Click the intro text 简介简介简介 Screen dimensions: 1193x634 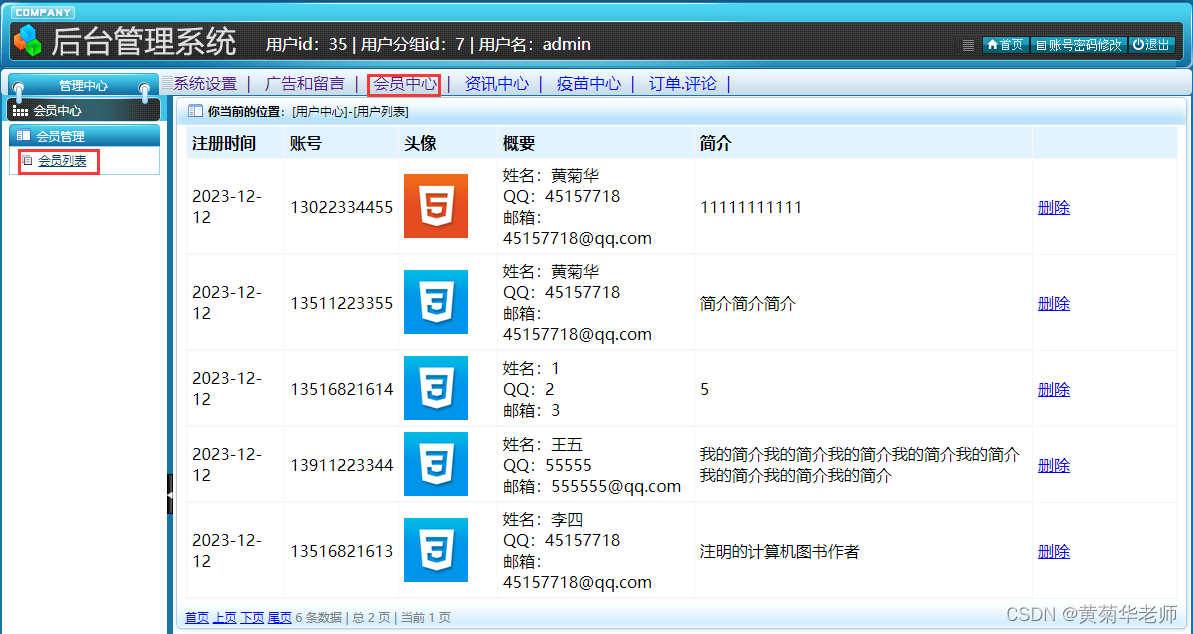pos(747,304)
